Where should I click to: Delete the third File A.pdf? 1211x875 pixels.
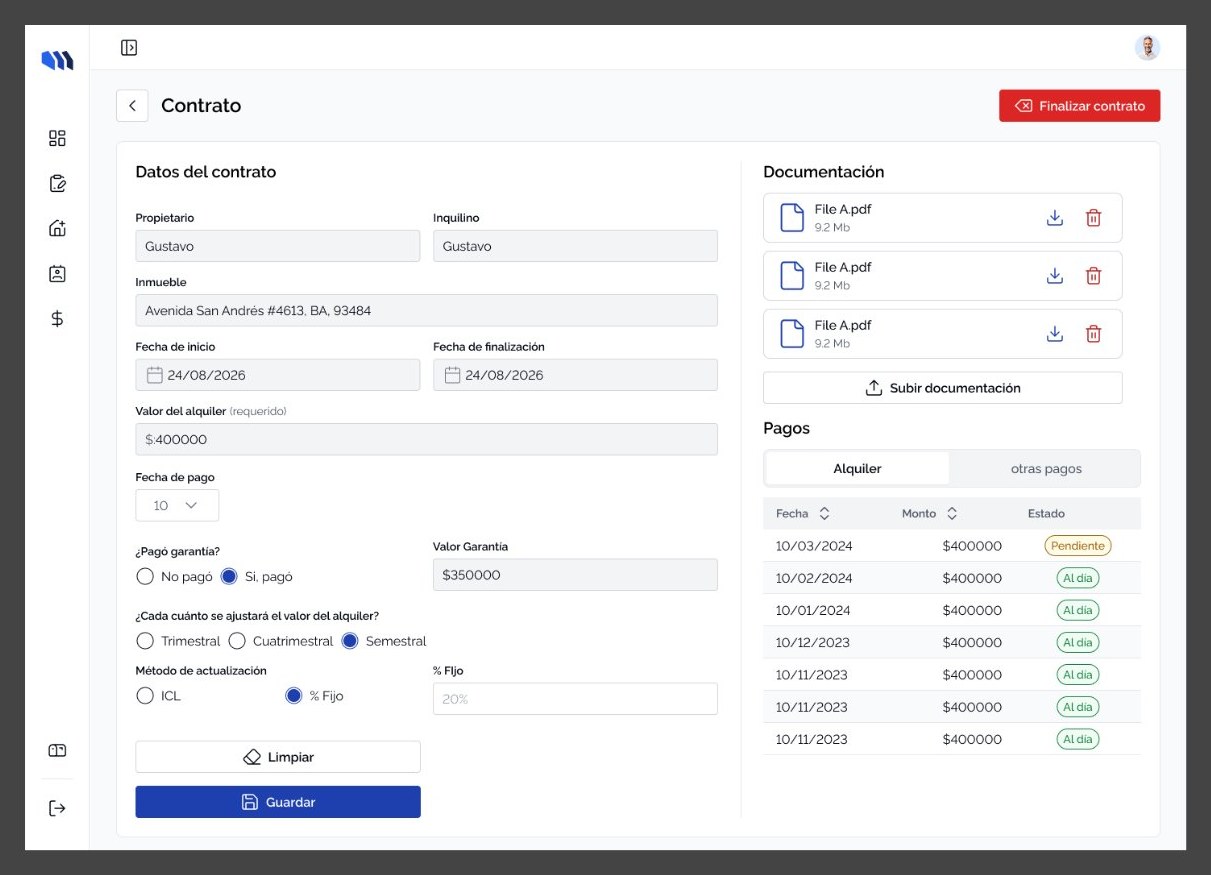click(x=1093, y=334)
